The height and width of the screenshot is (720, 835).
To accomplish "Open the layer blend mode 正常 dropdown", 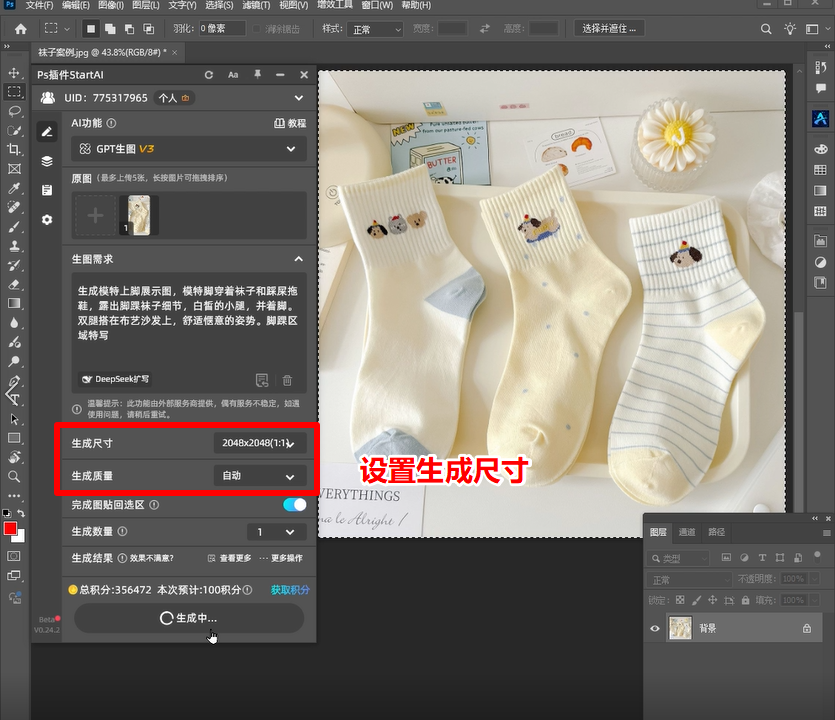I will tap(690, 579).
